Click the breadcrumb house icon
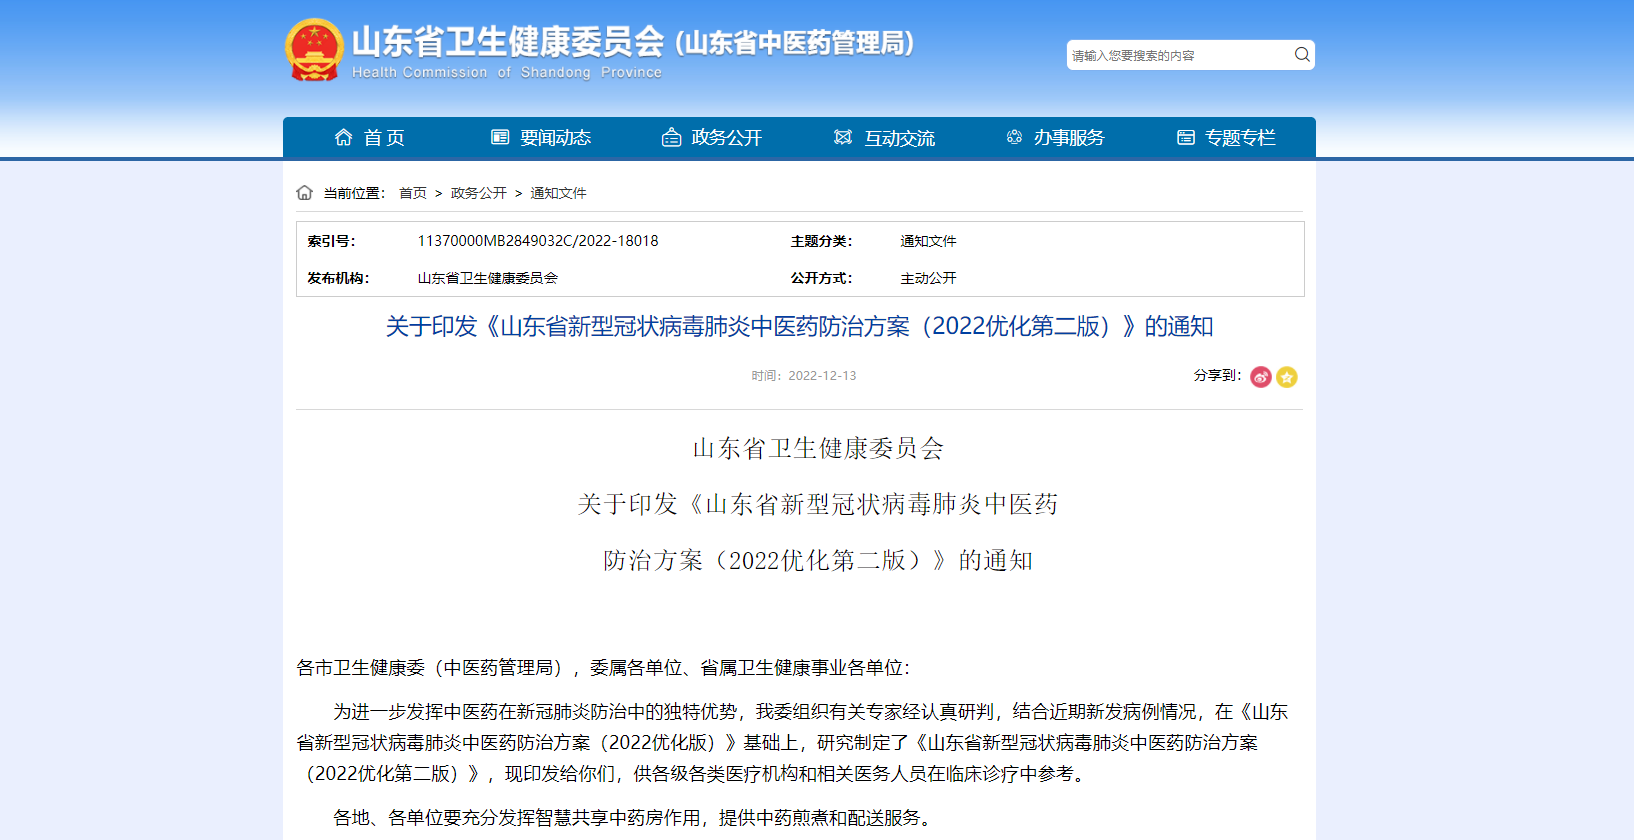 point(305,193)
